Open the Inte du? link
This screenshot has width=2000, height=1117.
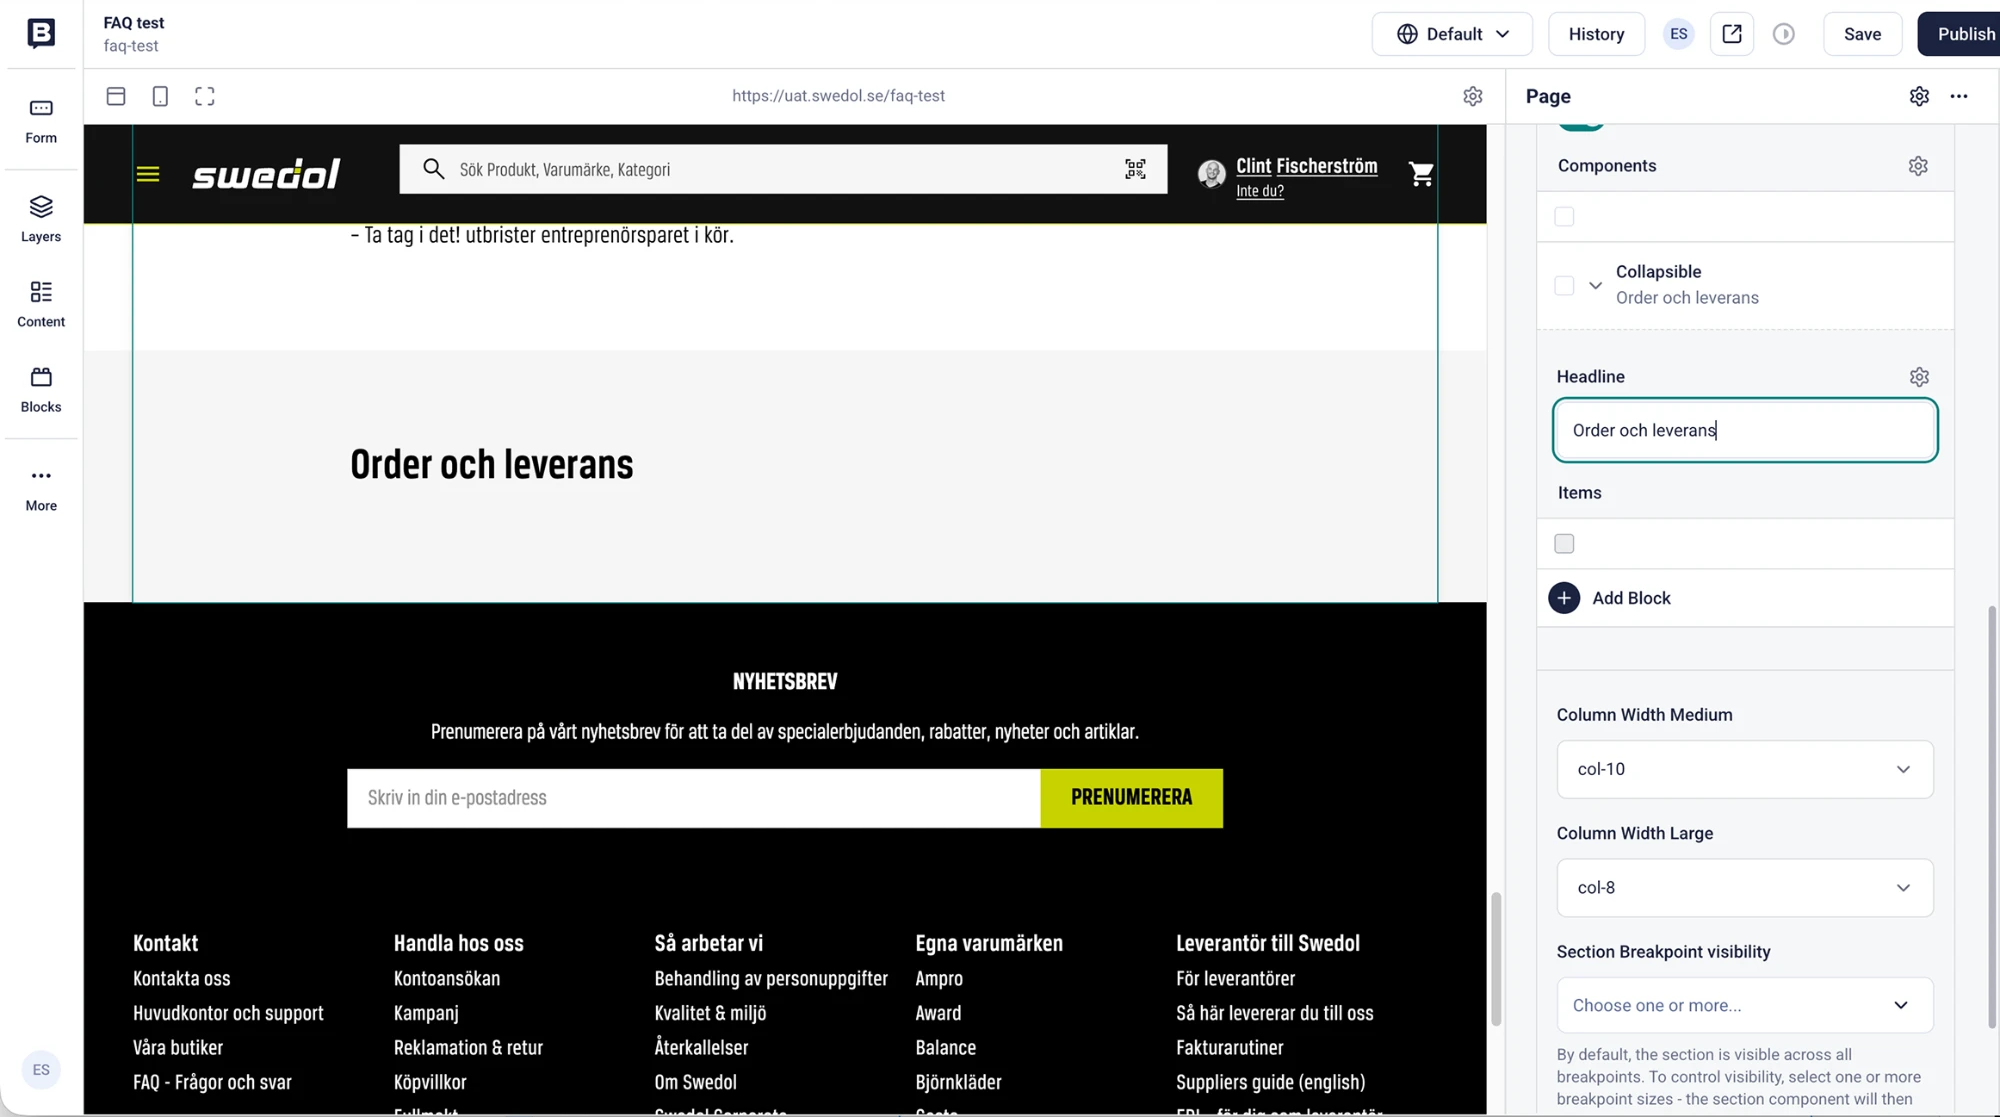[1259, 191]
